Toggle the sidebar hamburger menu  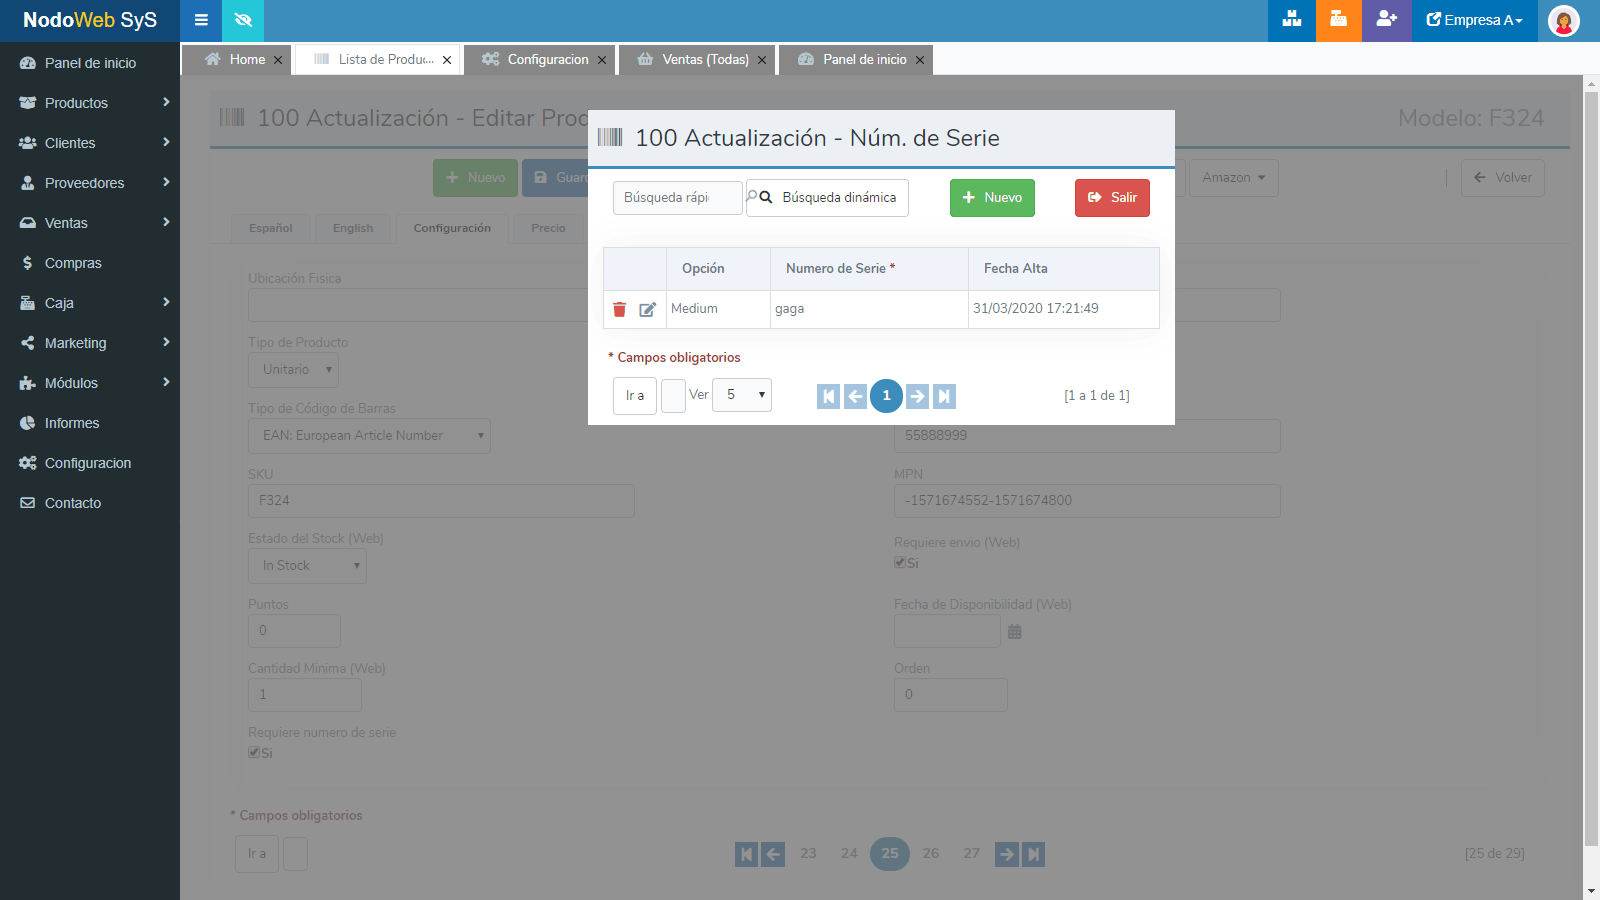(201, 20)
